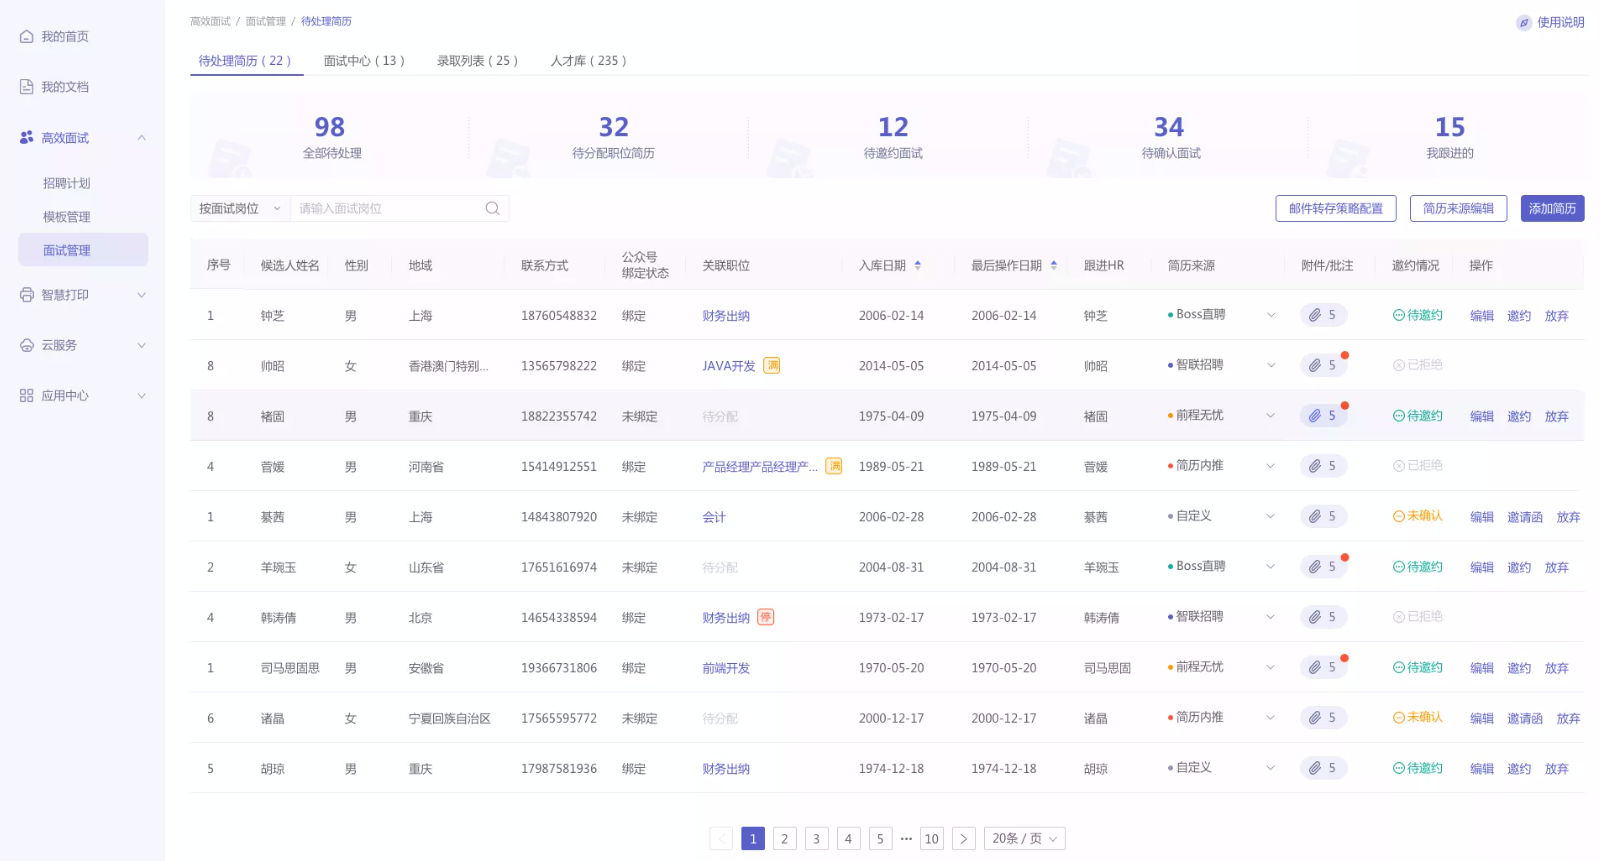Sort by 入库日期 column arrows

click(918, 266)
